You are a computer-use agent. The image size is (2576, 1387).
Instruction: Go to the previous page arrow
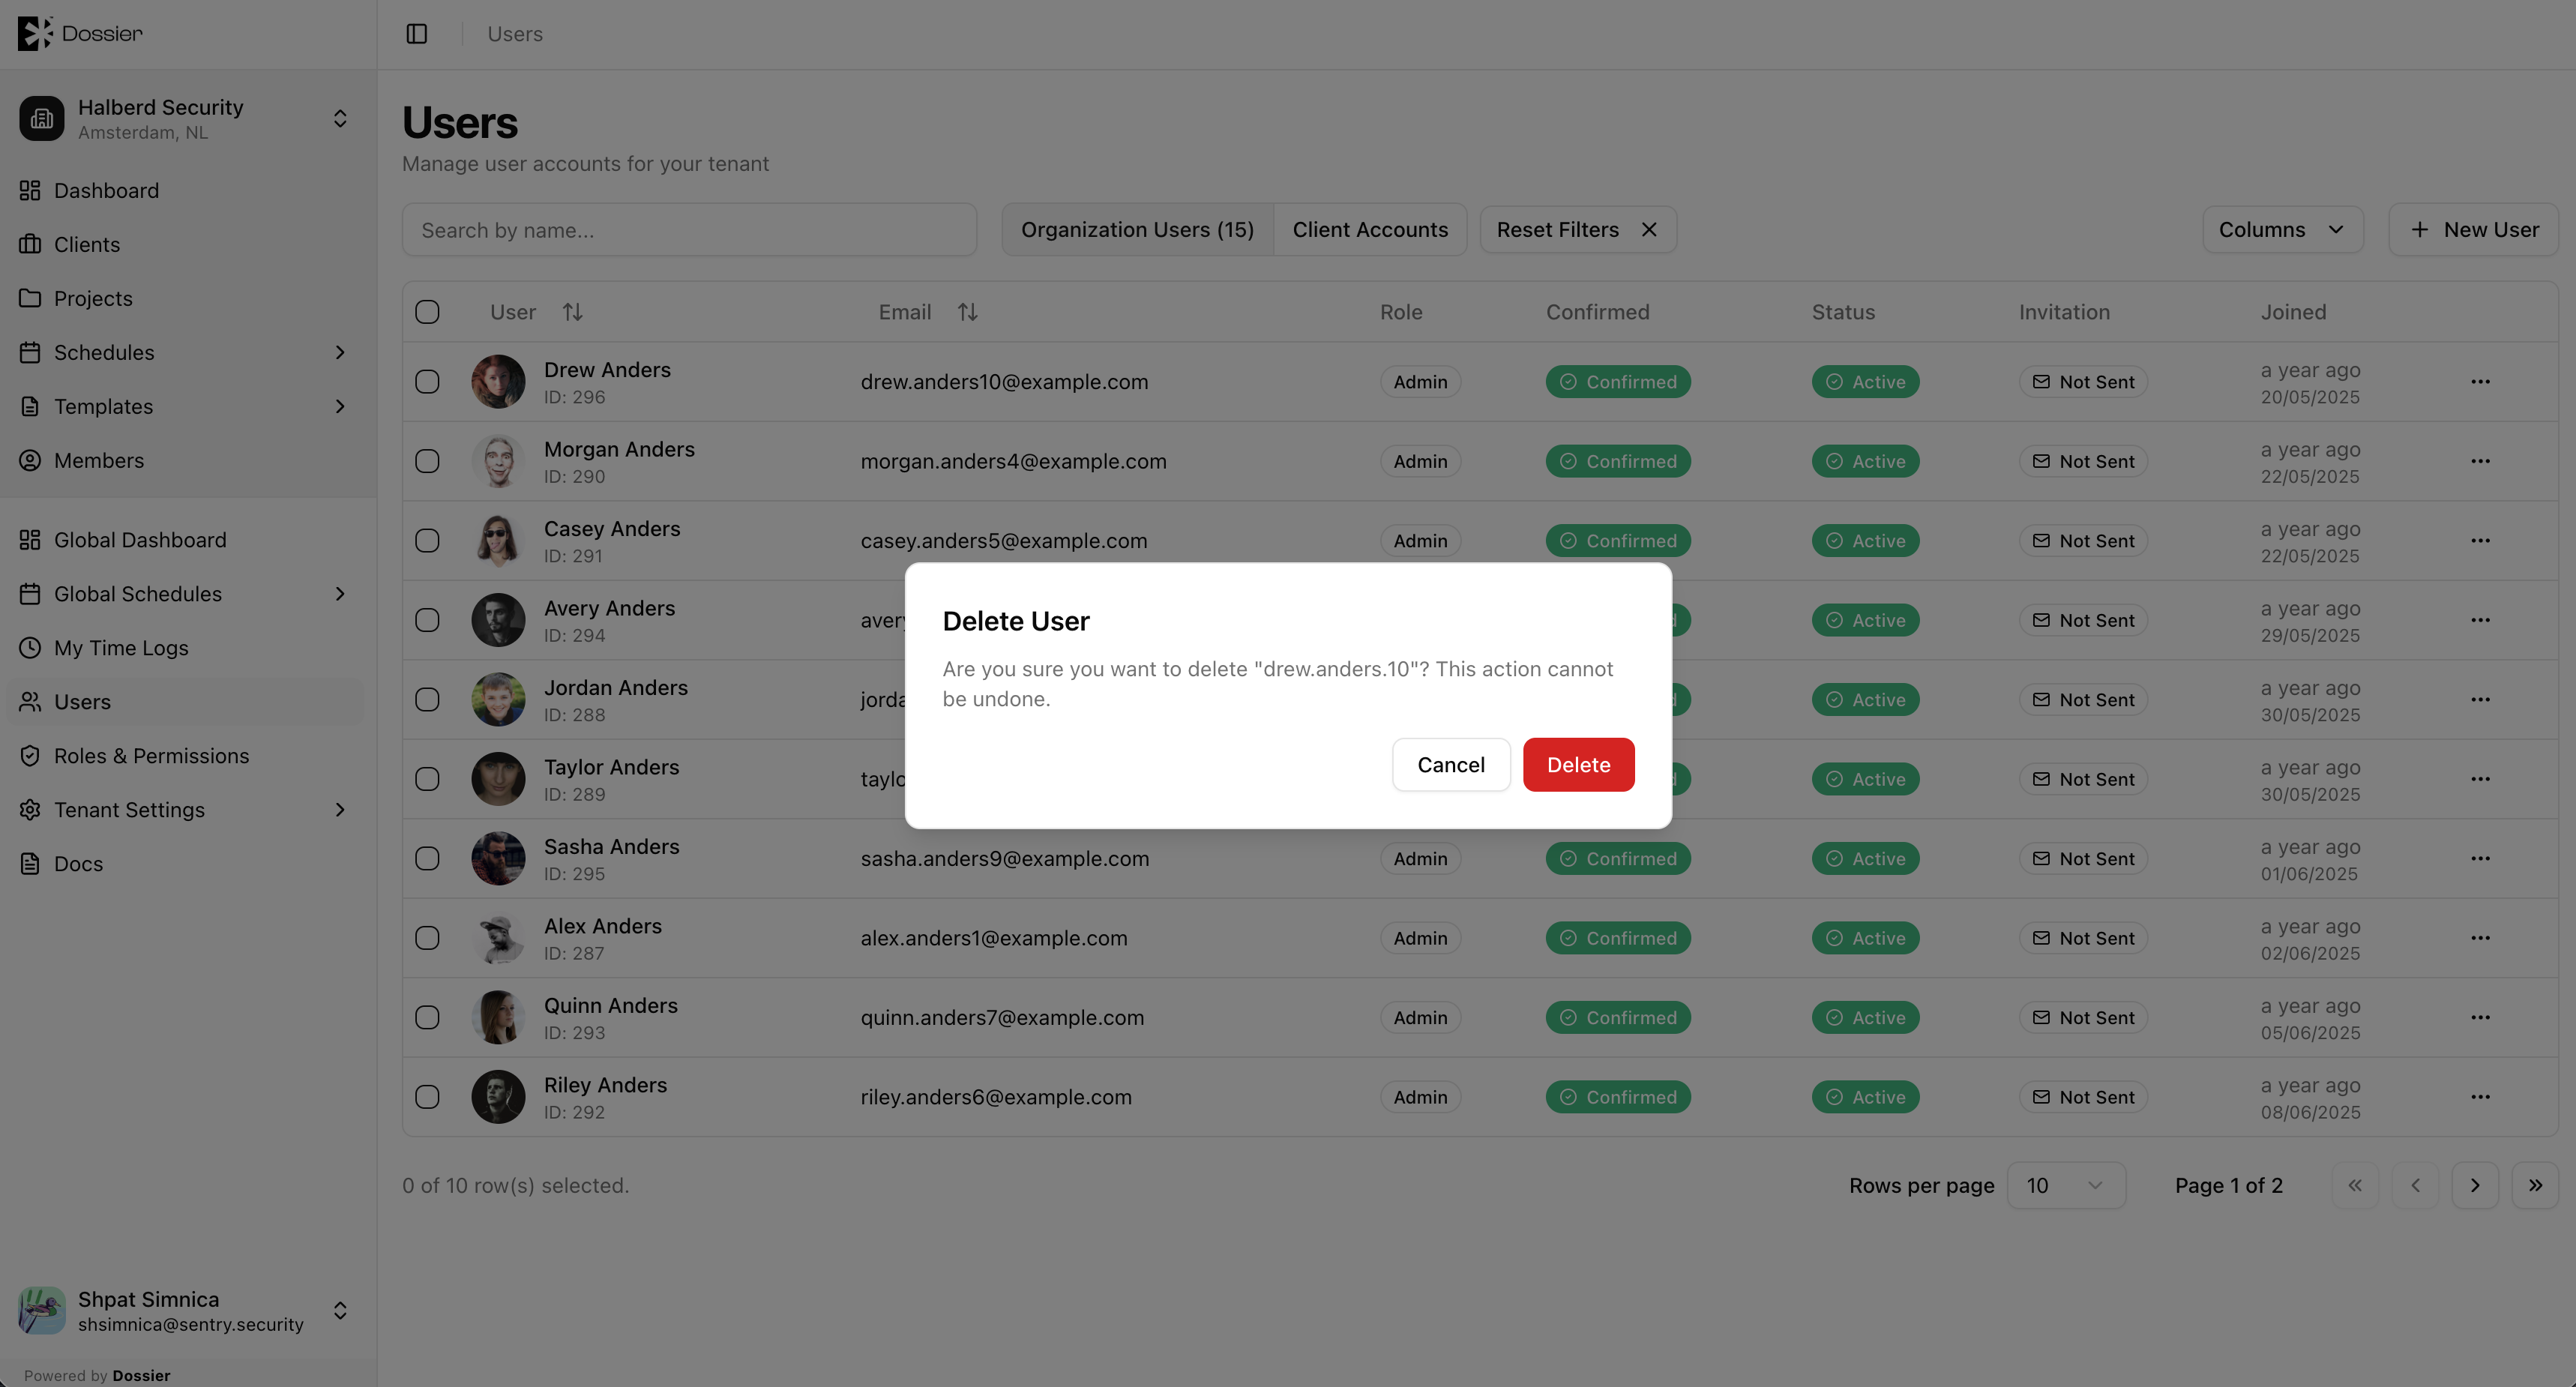pyautogui.click(x=2415, y=1185)
